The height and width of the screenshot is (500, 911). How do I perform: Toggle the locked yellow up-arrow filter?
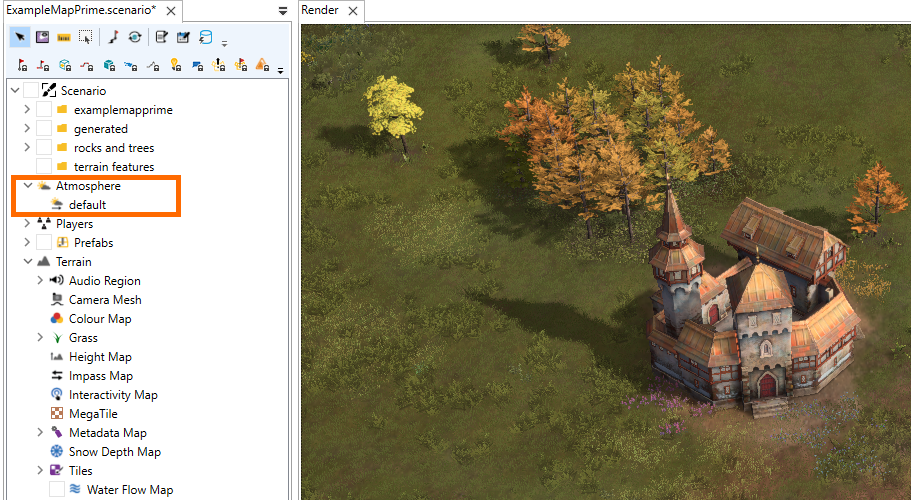pos(218,65)
